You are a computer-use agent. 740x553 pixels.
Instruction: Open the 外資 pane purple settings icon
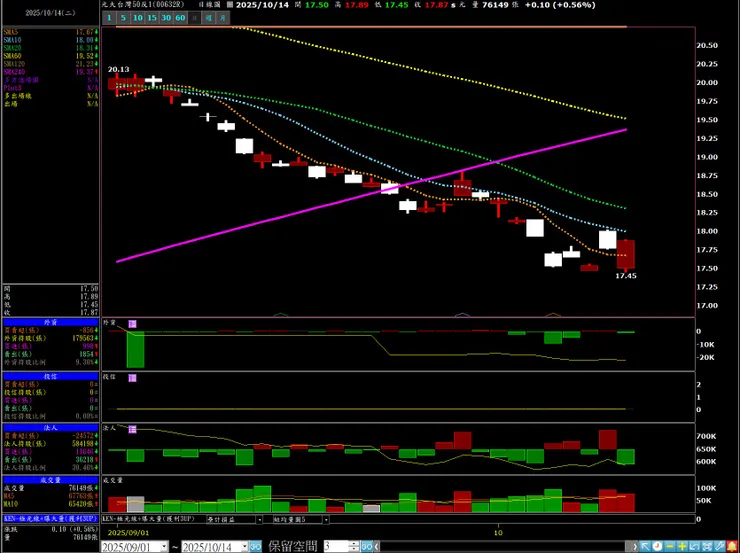(x=133, y=323)
